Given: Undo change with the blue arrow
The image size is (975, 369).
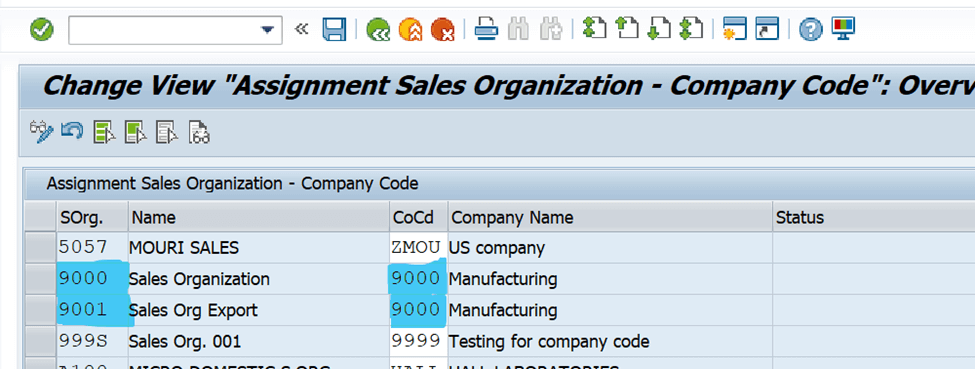Looking at the screenshot, I should click(x=72, y=131).
